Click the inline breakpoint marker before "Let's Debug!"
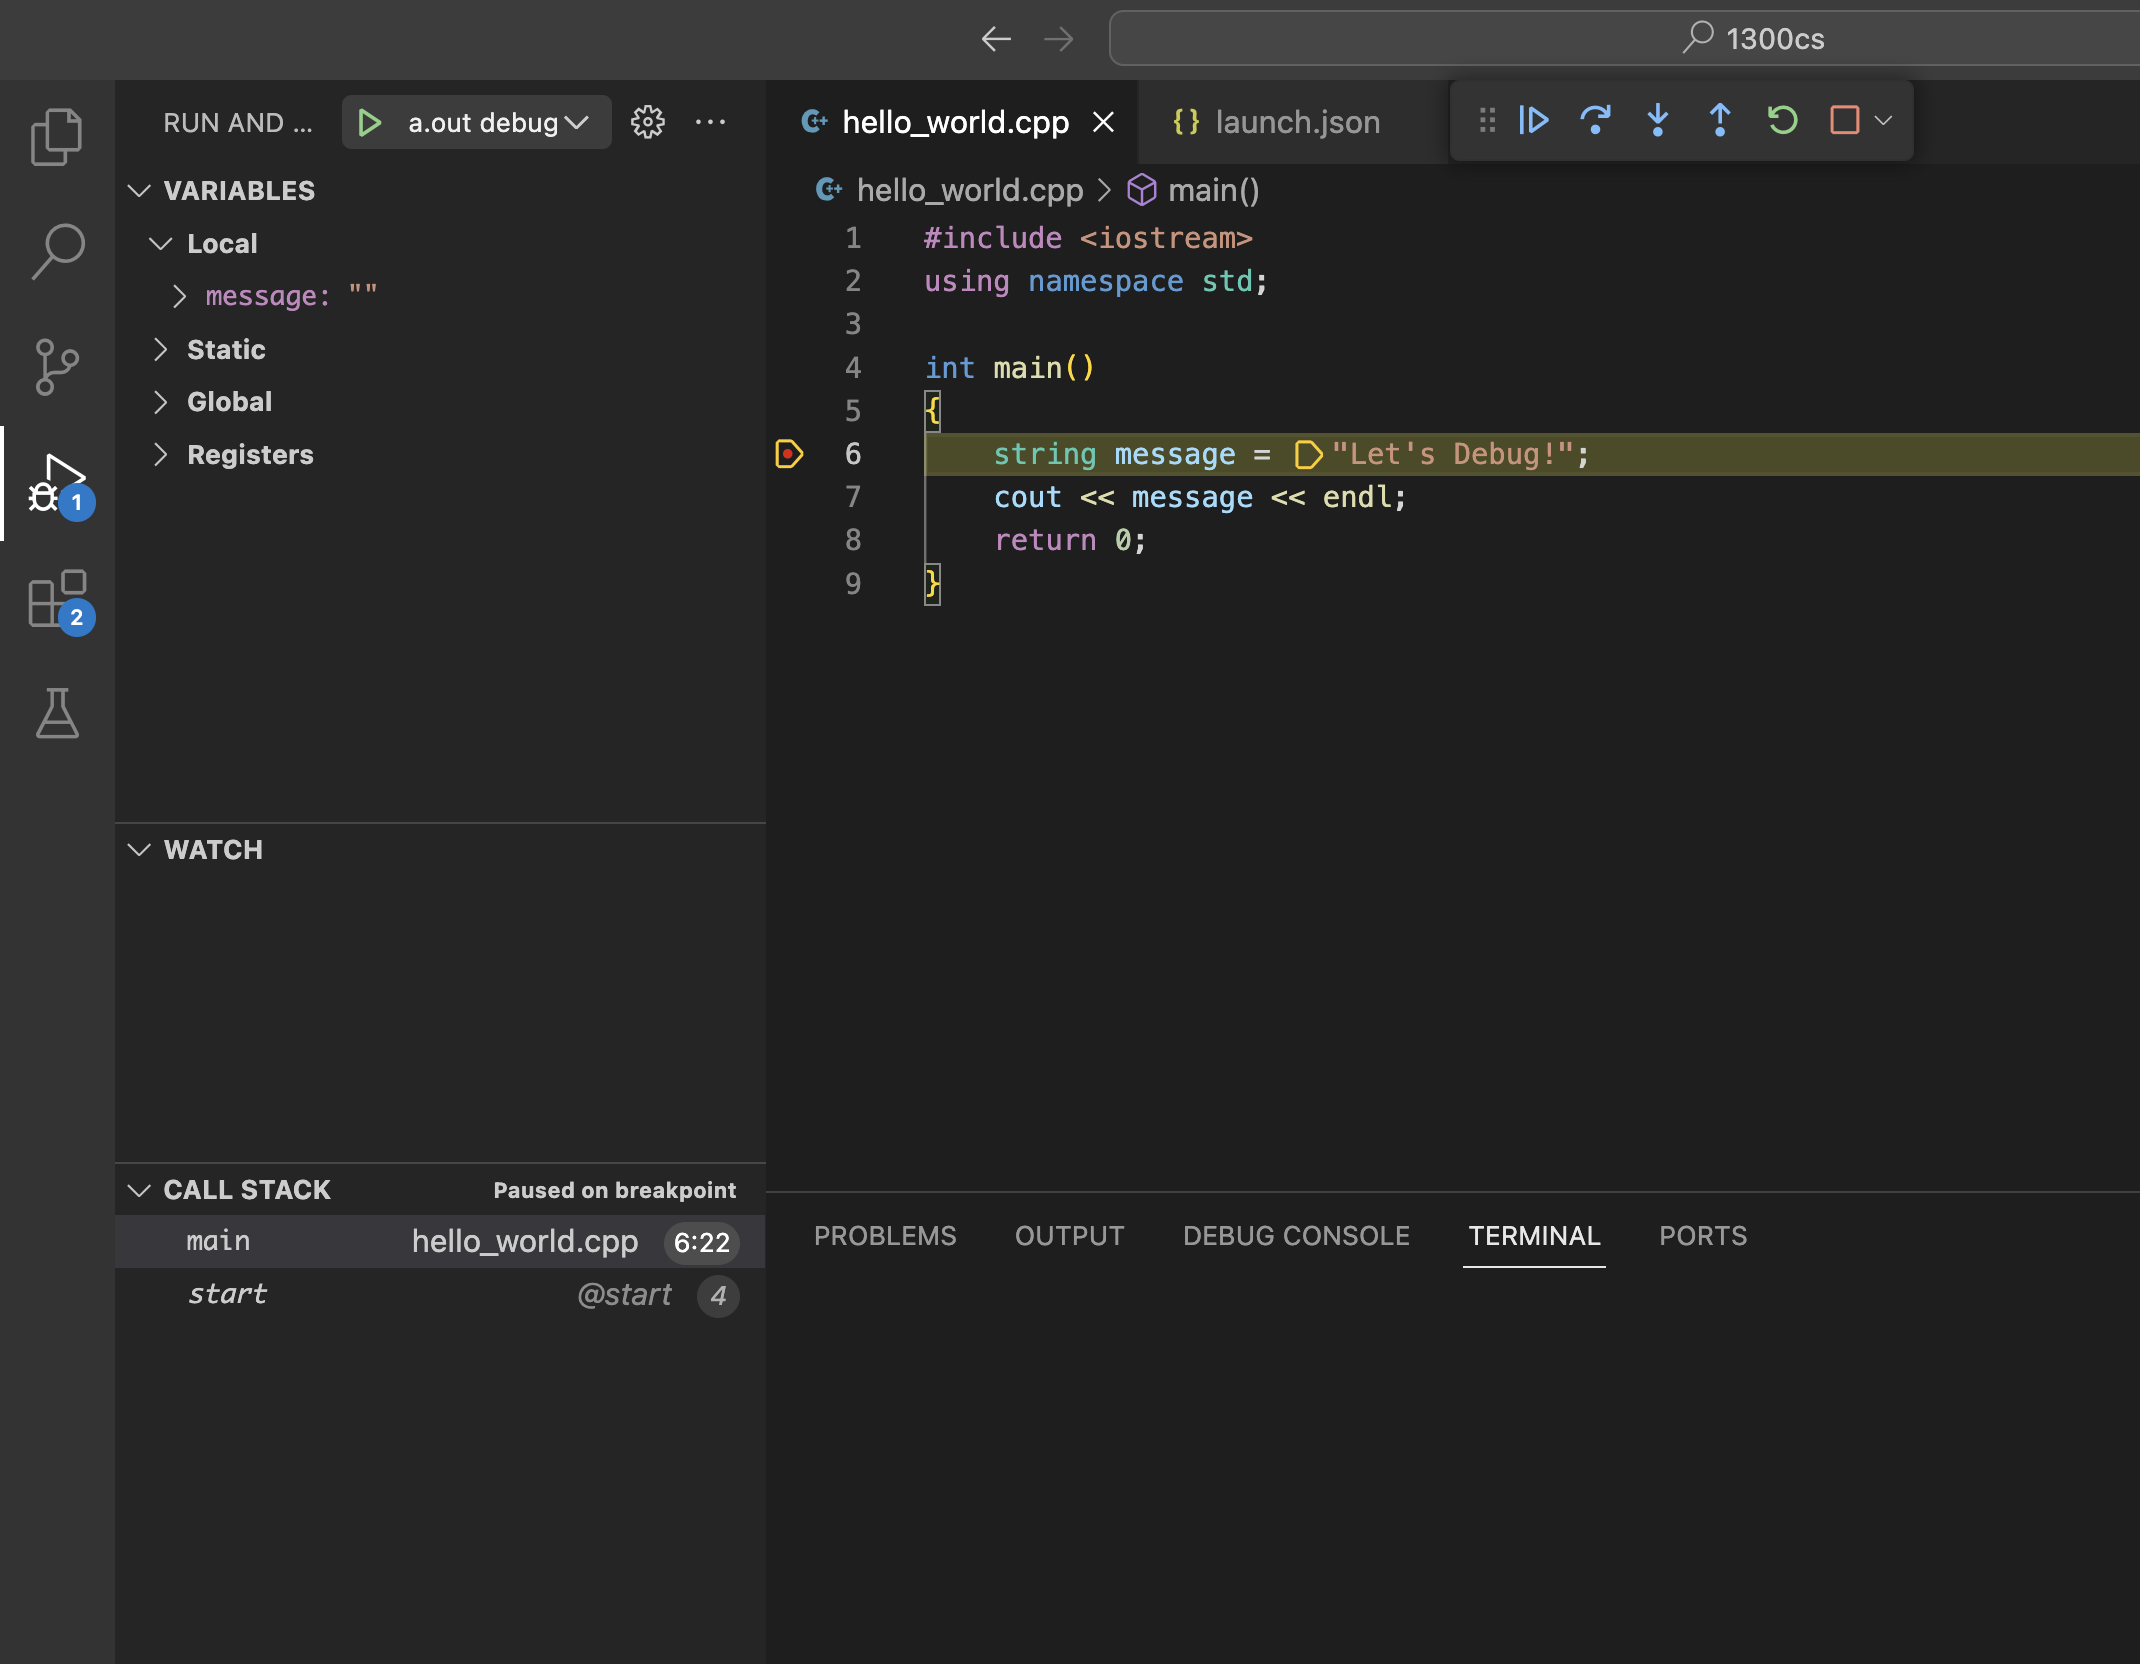 click(x=1308, y=455)
